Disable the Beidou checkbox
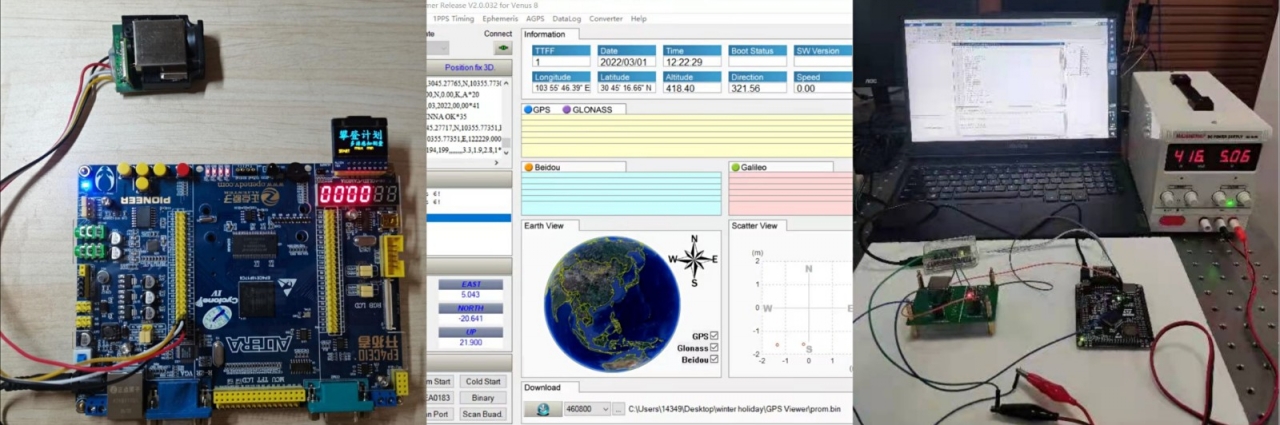Viewport: 1280px width, 425px height. 714,359
